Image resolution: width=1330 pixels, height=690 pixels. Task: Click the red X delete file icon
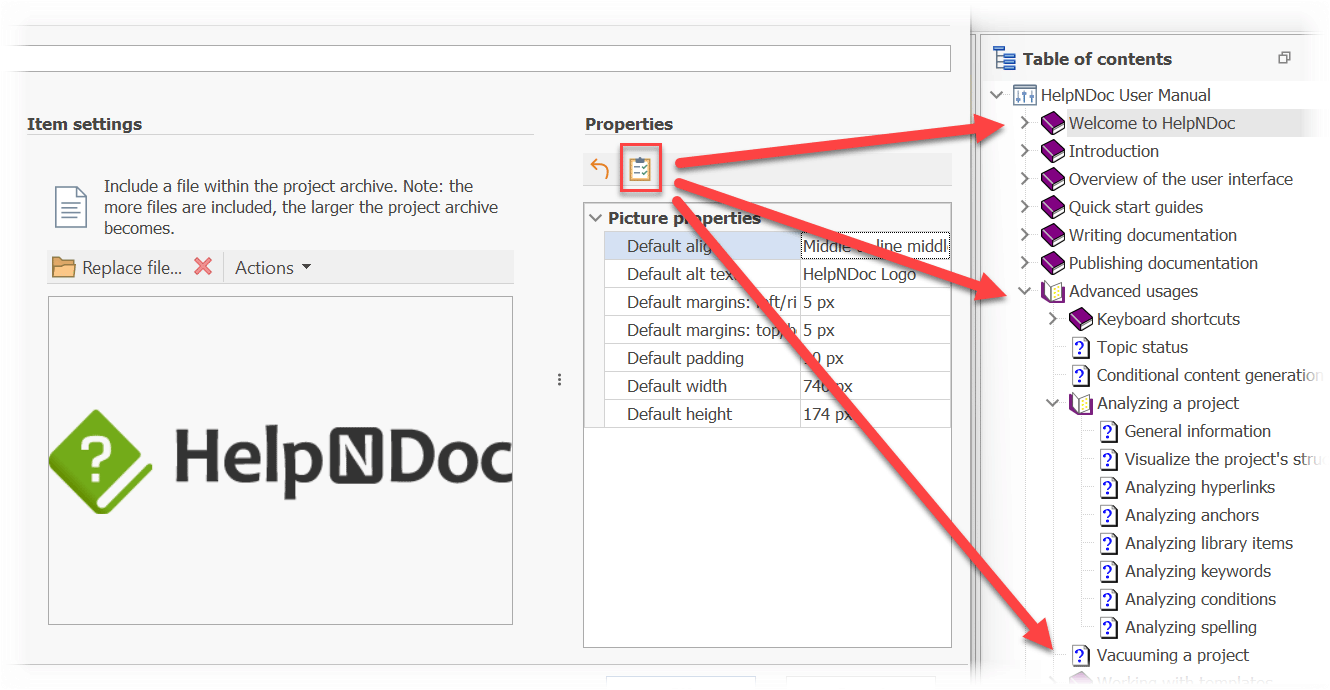[x=203, y=266]
